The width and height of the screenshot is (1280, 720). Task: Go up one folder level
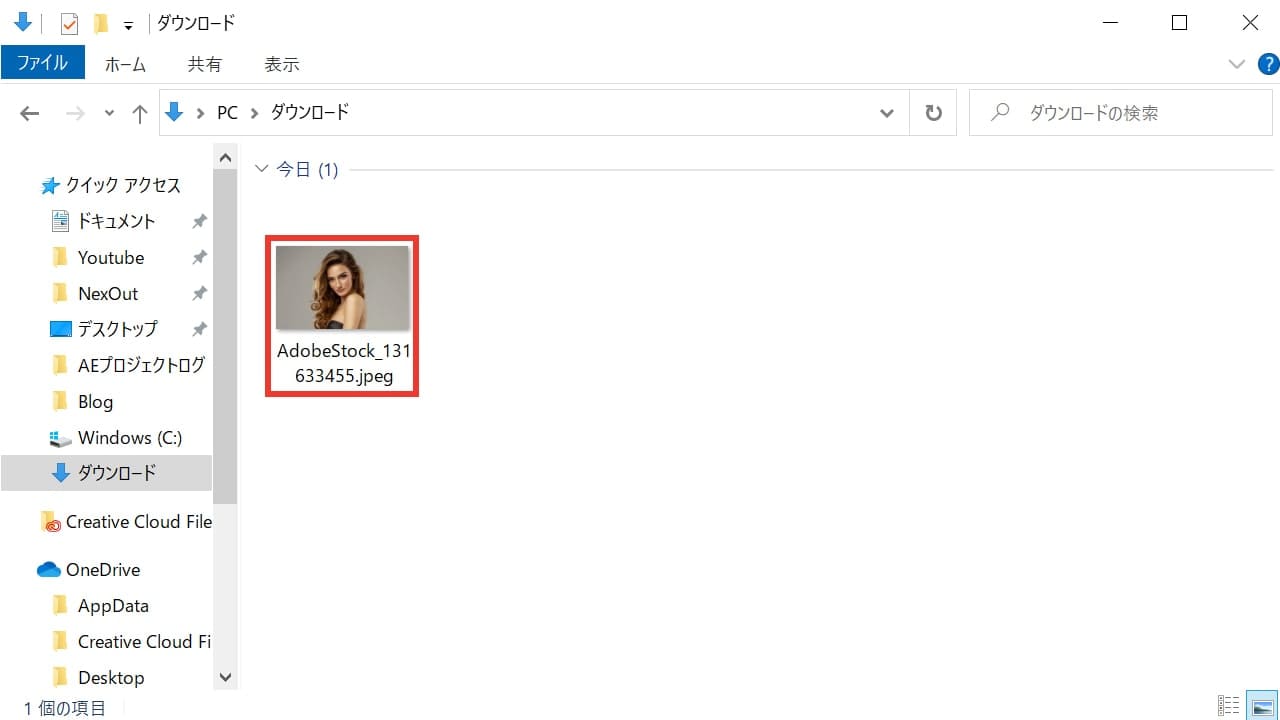[140, 113]
